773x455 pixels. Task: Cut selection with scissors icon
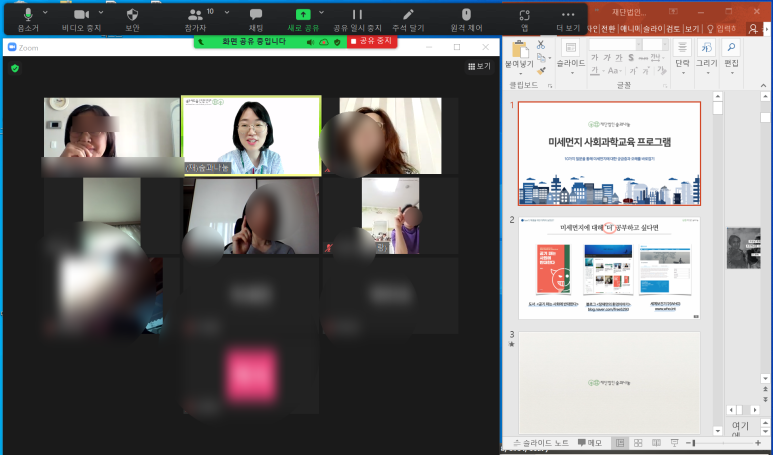541,45
